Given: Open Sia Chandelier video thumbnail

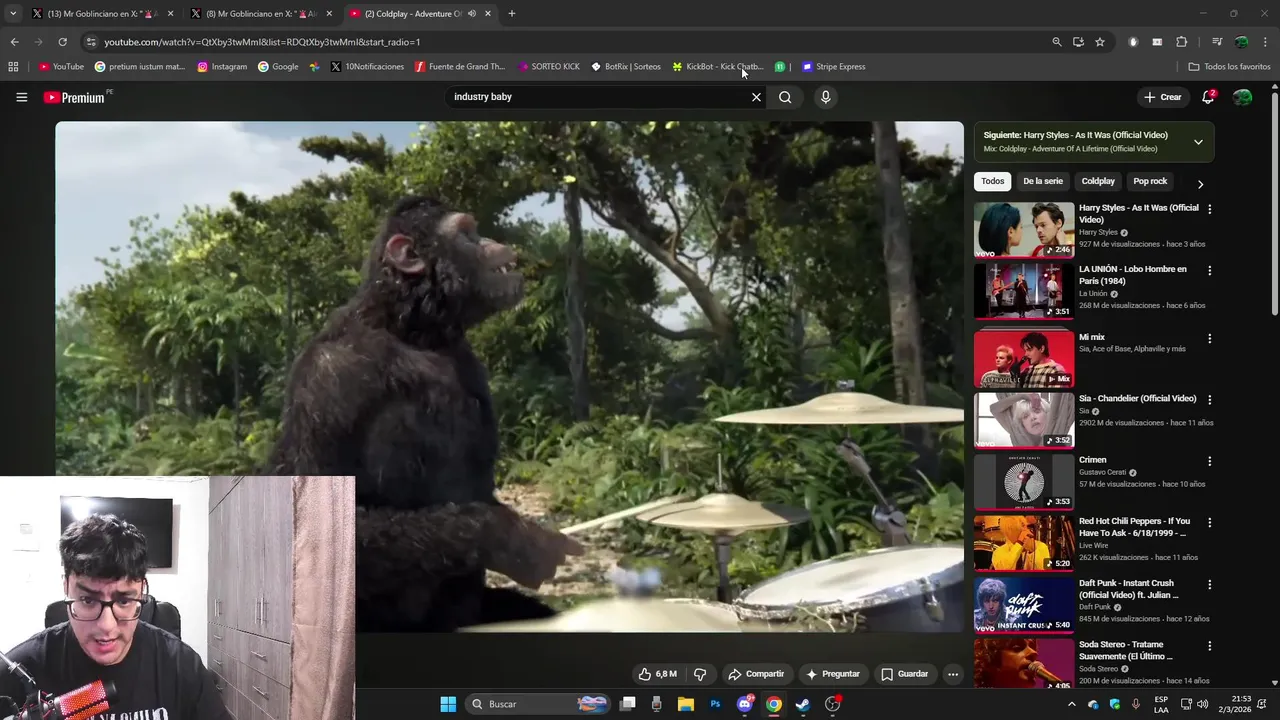Looking at the screenshot, I should click(1024, 420).
